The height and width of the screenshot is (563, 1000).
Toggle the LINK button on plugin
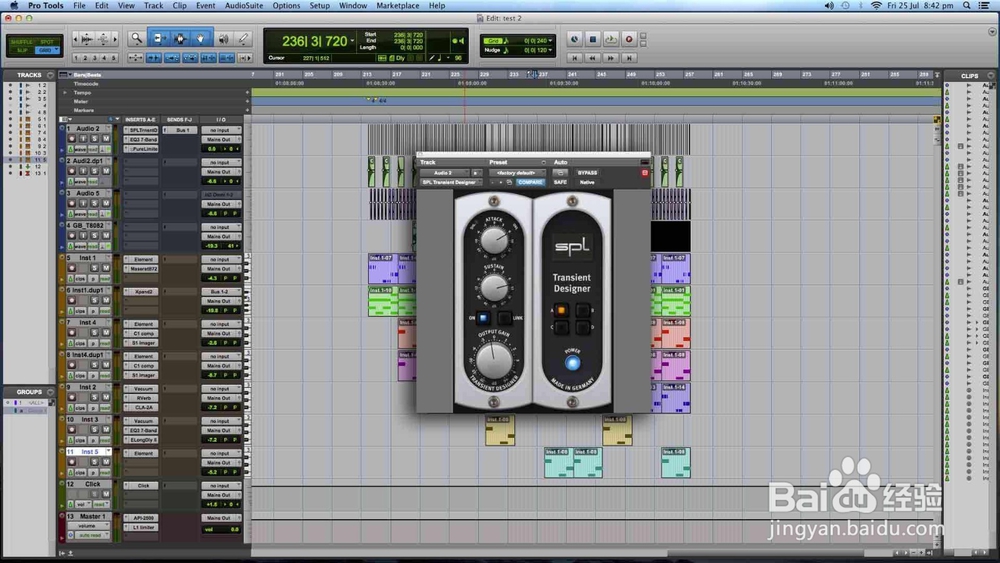(504, 318)
